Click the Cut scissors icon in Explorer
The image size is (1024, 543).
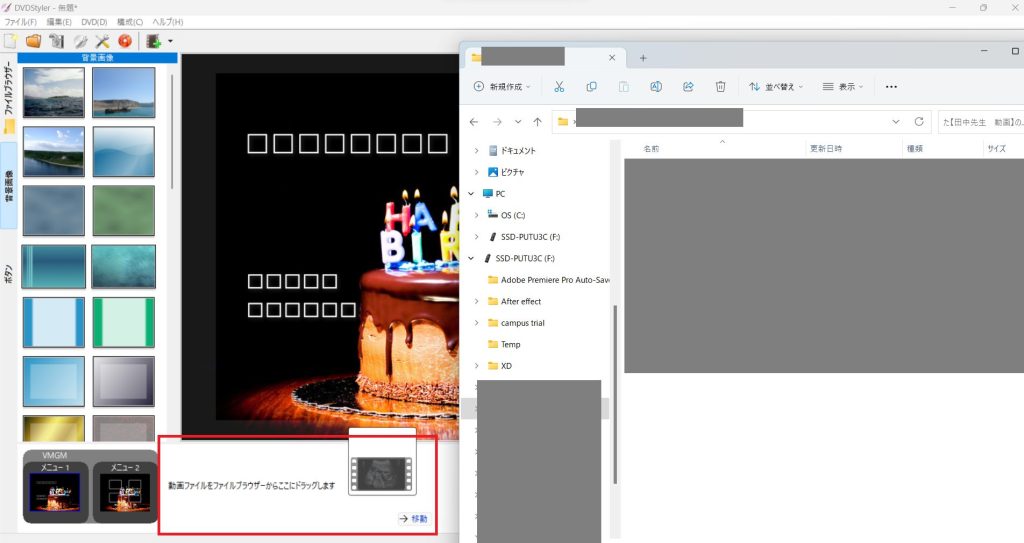pyautogui.click(x=559, y=87)
